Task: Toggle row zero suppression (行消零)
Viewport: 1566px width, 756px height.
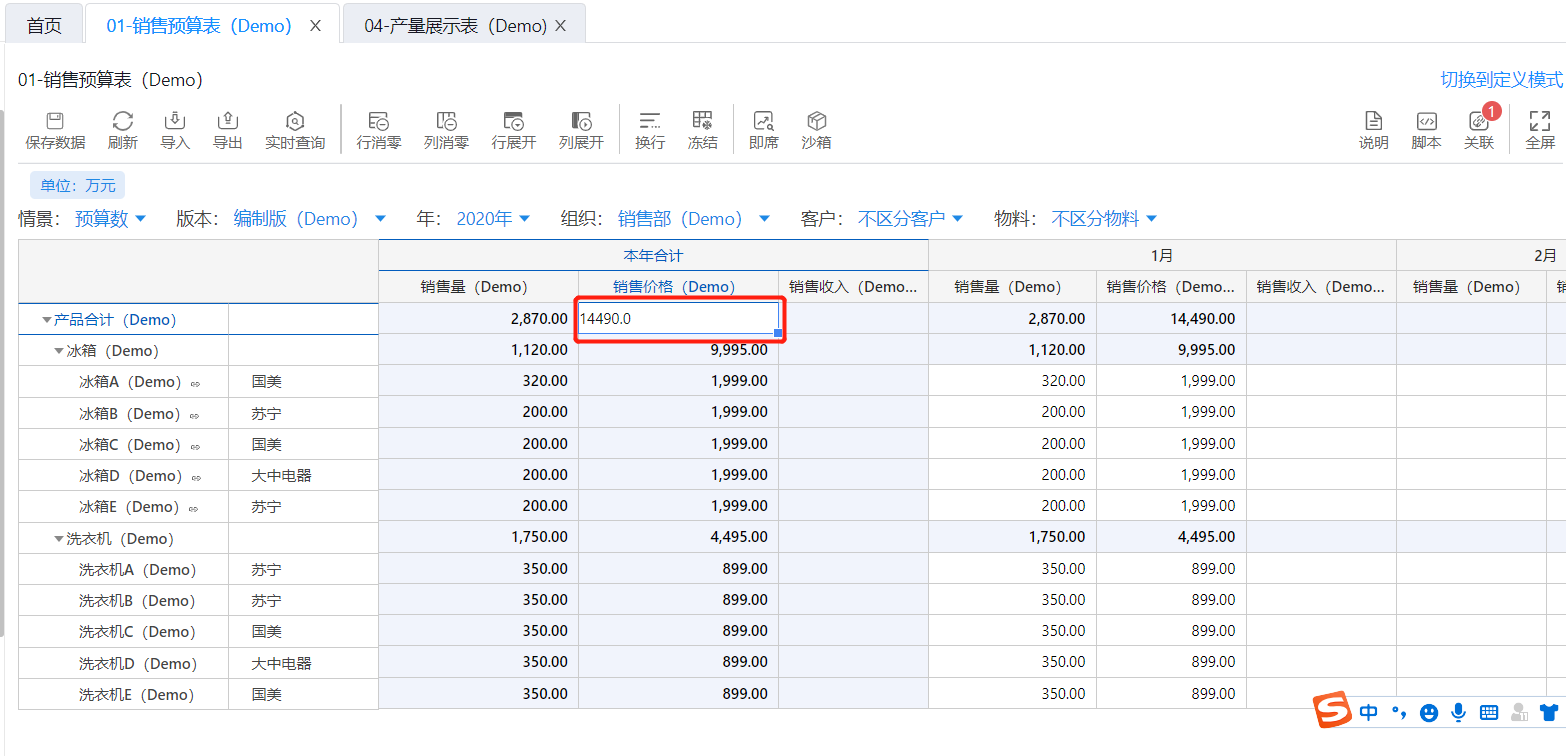Action: pos(378,122)
